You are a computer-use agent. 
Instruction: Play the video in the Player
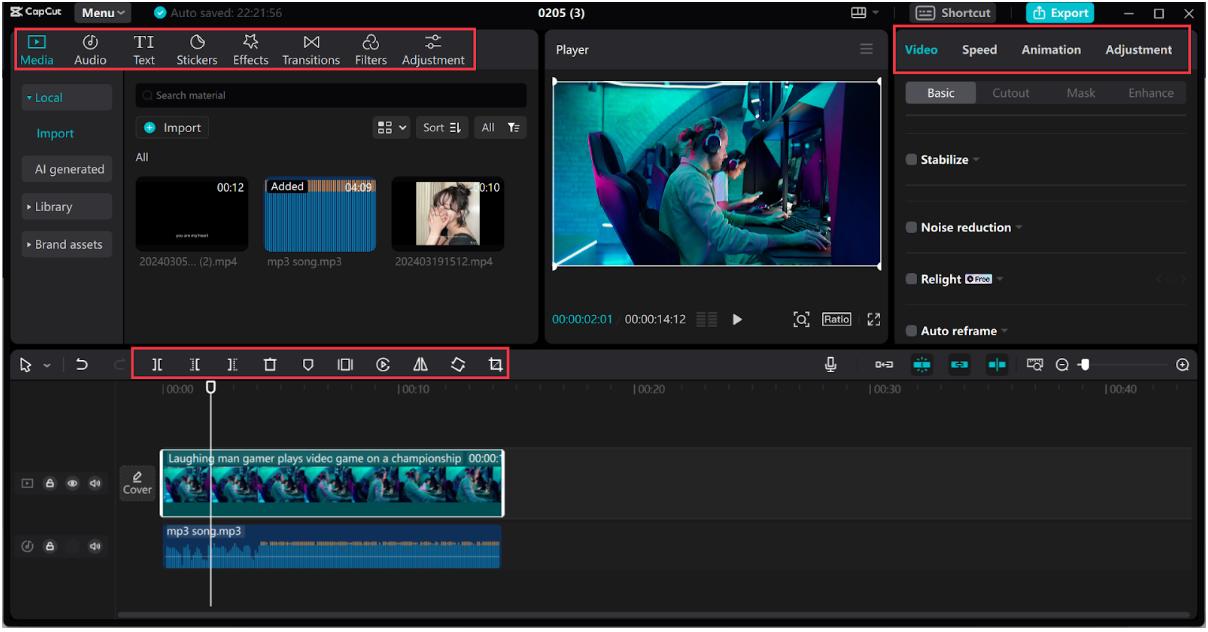(x=737, y=319)
